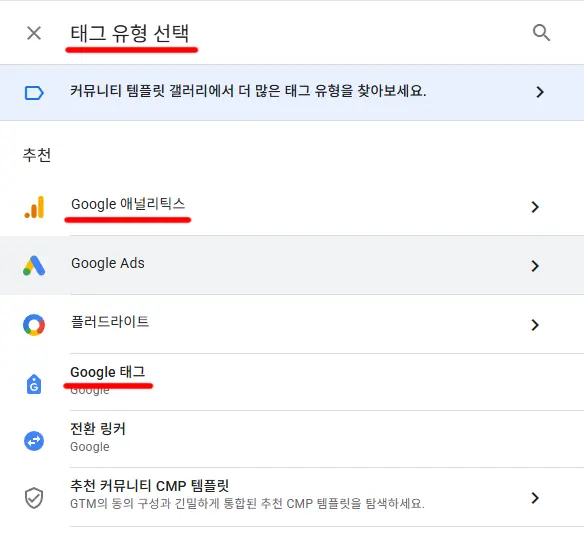Click the Google subtitle under 전환 링커
This screenshot has width=584, height=536.
point(90,447)
